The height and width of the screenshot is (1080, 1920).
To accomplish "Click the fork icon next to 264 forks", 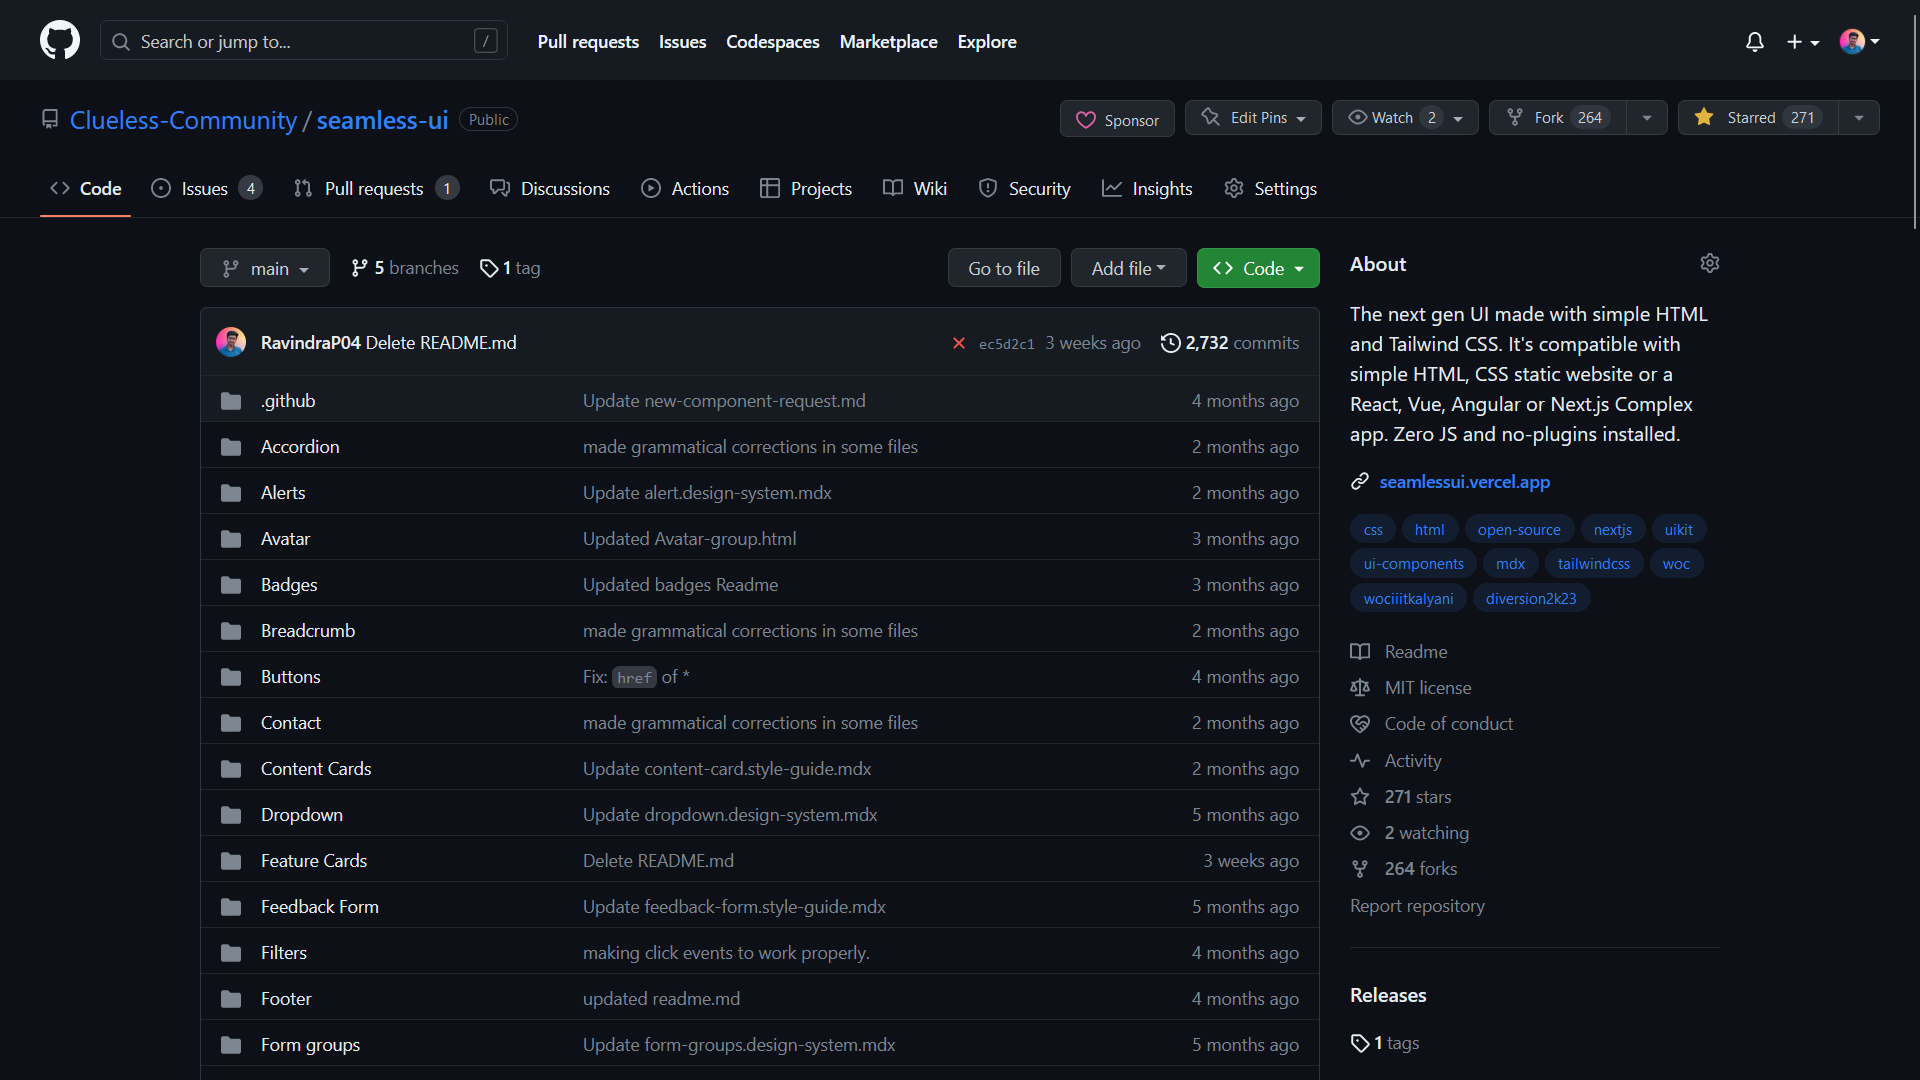I will [1360, 869].
